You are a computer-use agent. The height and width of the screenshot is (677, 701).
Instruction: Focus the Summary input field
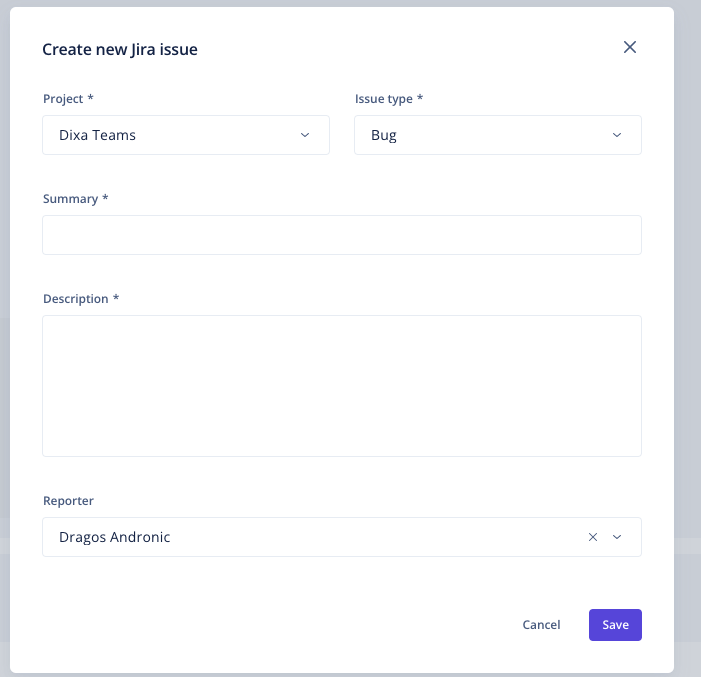(342, 235)
